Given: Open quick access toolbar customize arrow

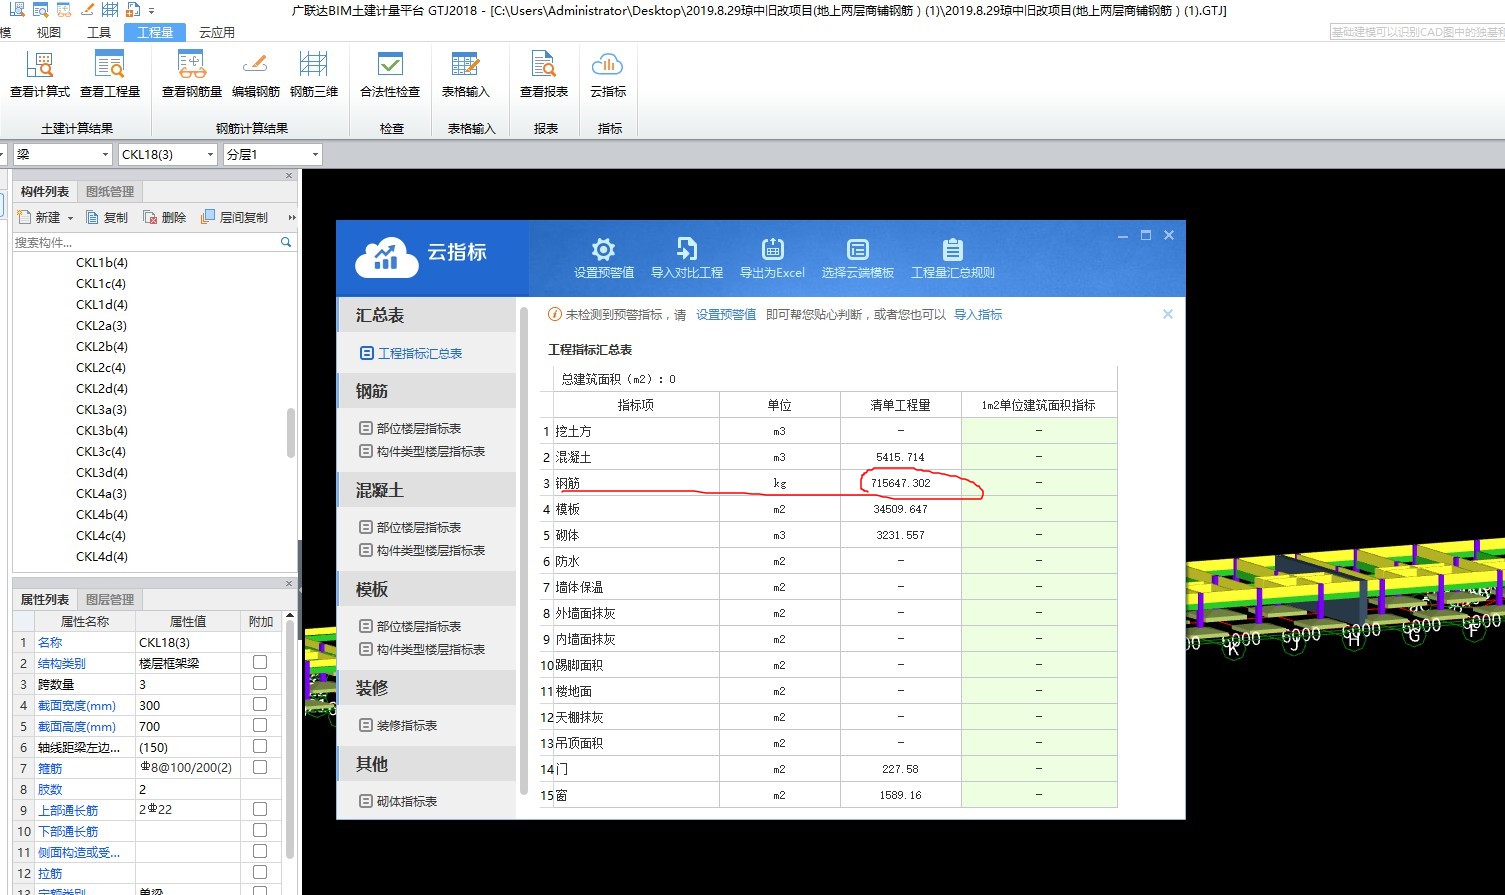Looking at the screenshot, I should pyautogui.click(x=152, y=10).
